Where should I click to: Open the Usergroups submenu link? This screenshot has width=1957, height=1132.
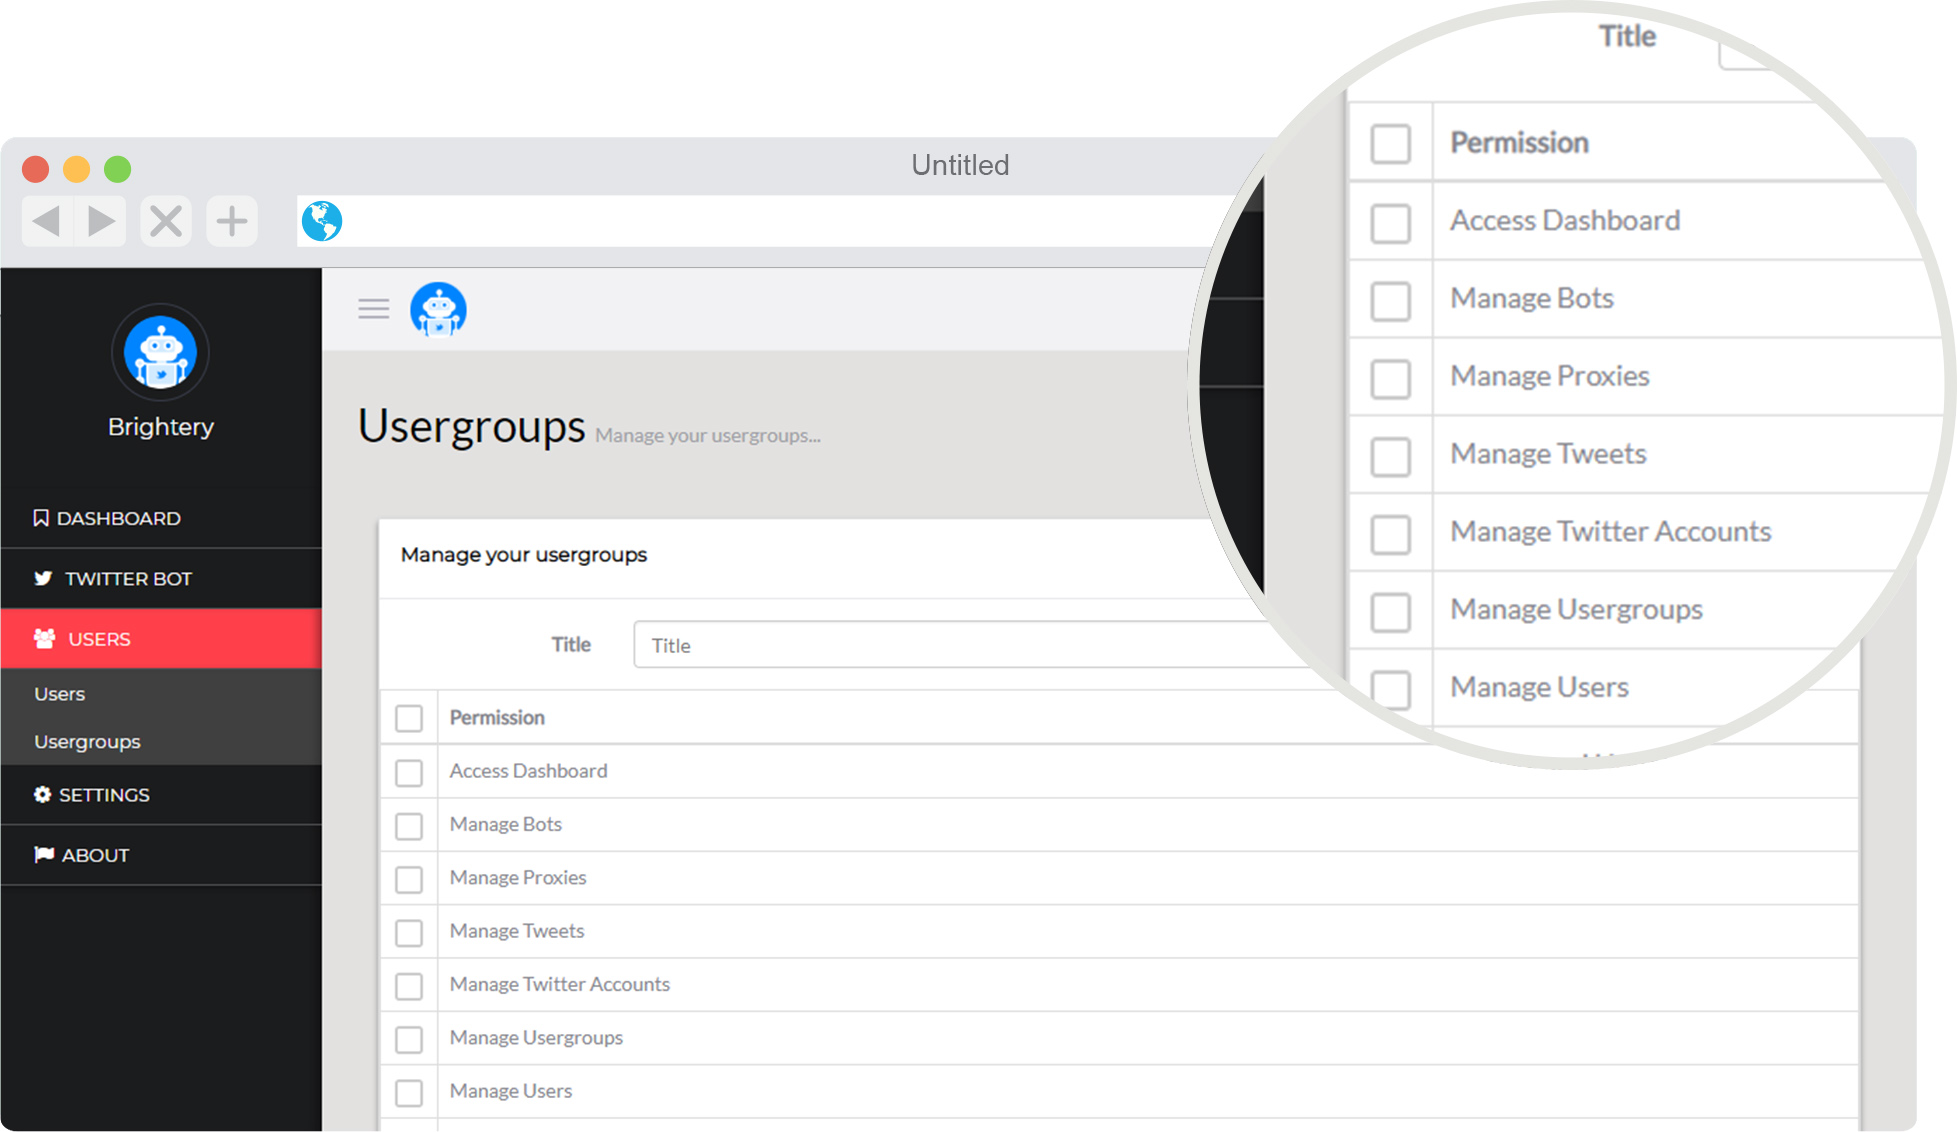click(x=87, y=742)
